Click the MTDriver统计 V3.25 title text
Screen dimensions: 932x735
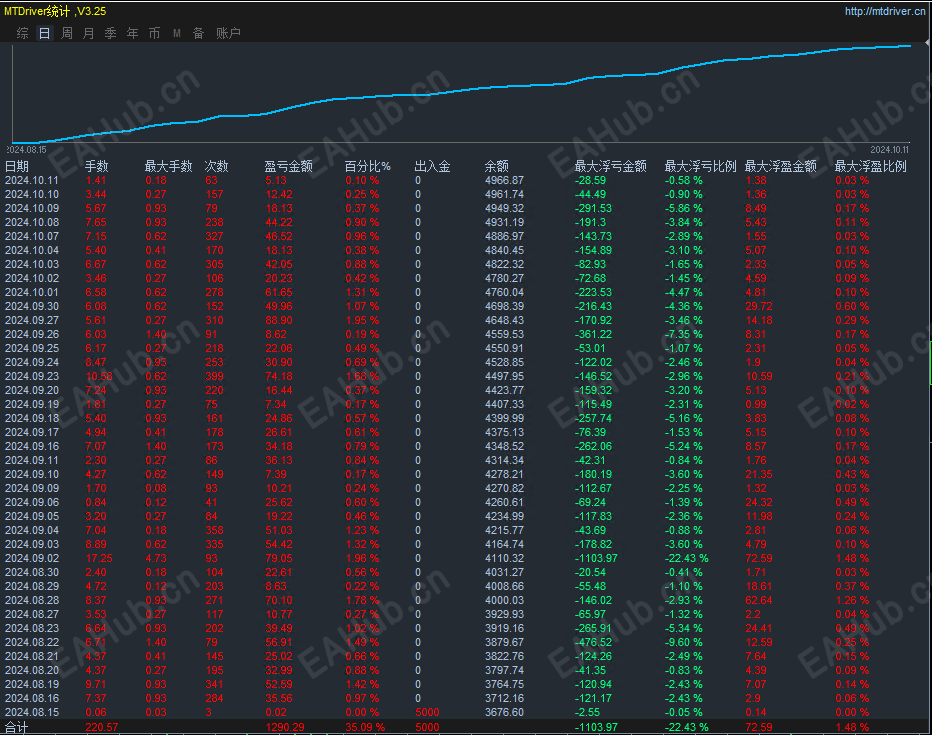(55, 11)
